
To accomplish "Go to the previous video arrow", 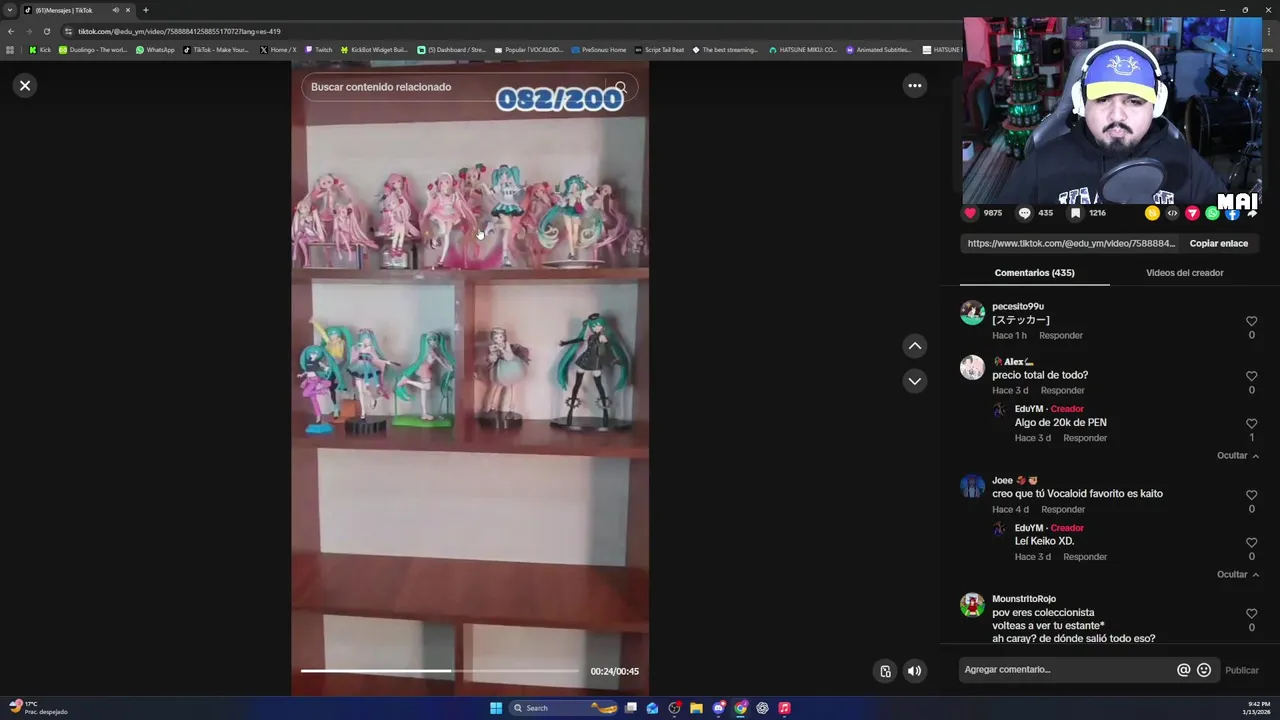I will point(914,346).
